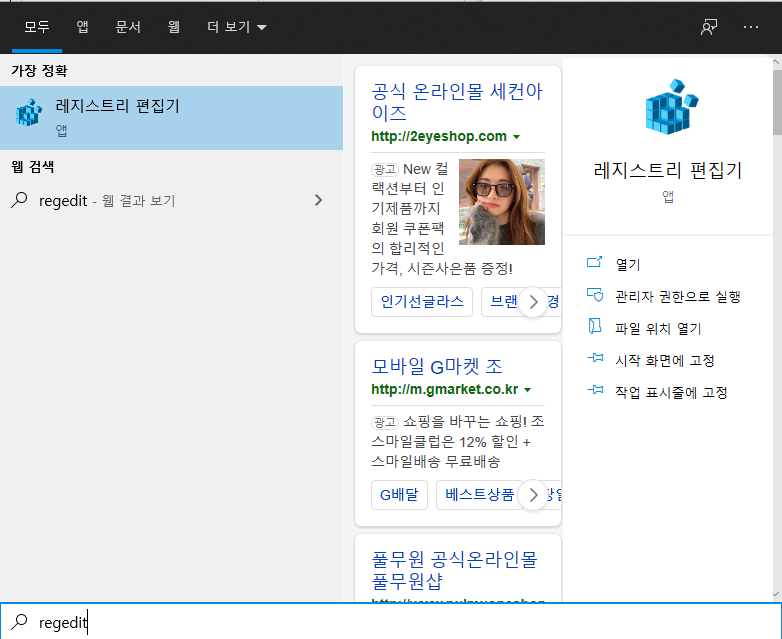
Task: Click the scrollbar down arrow
Action: (776, 594)
